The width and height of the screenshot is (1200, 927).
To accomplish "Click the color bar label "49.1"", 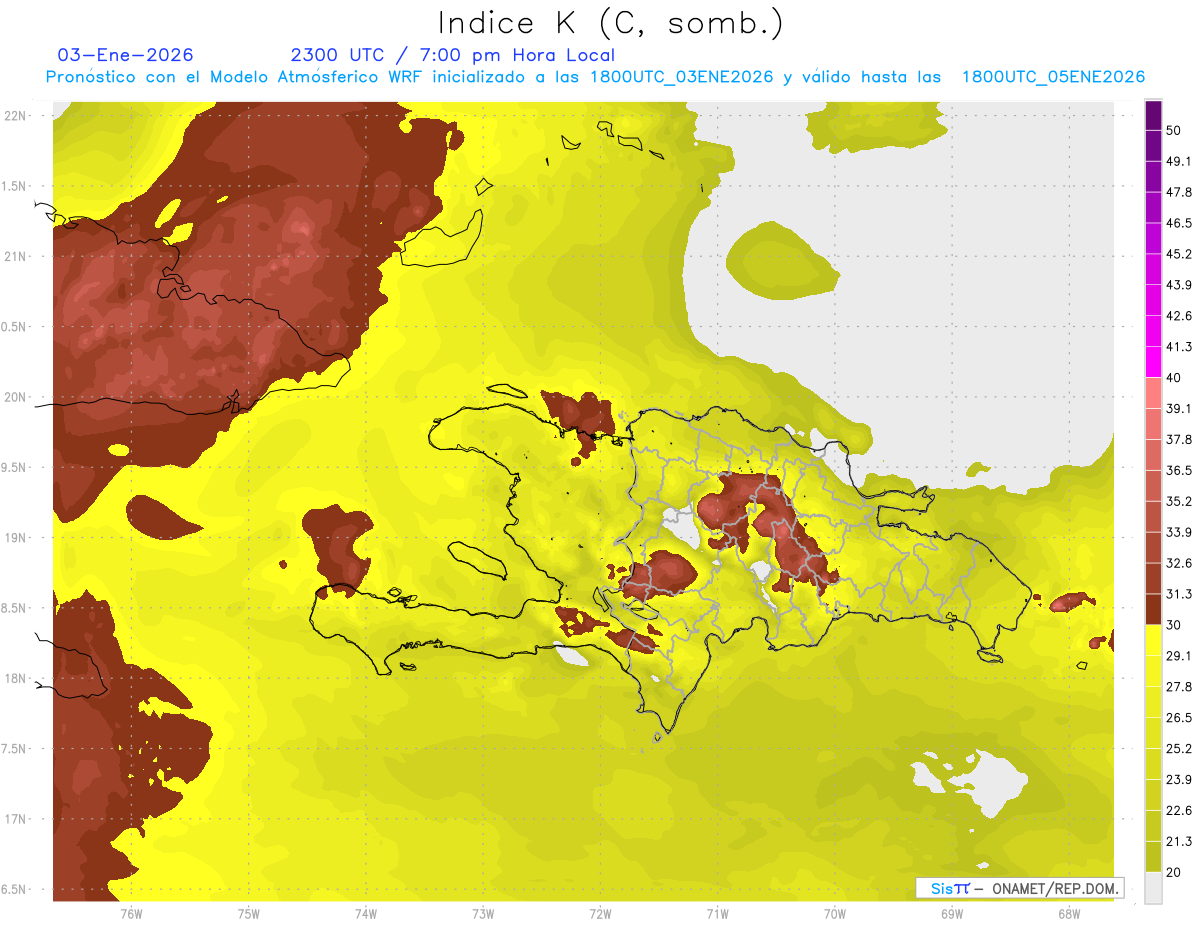I will point(1179,161).
